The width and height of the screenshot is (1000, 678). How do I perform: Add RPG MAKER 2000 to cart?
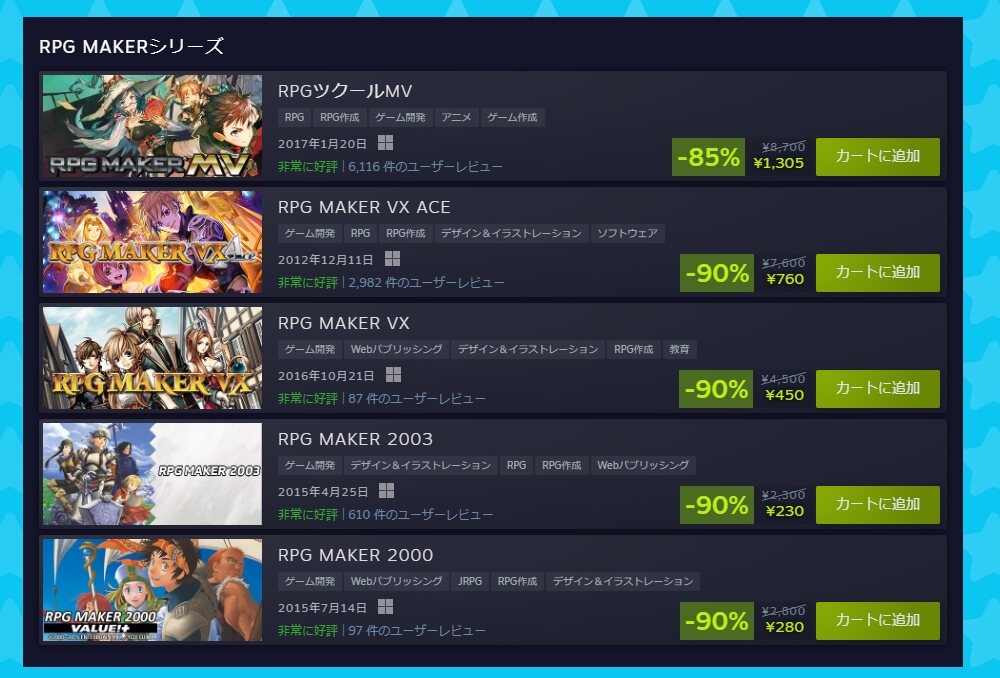pos(878,621)
